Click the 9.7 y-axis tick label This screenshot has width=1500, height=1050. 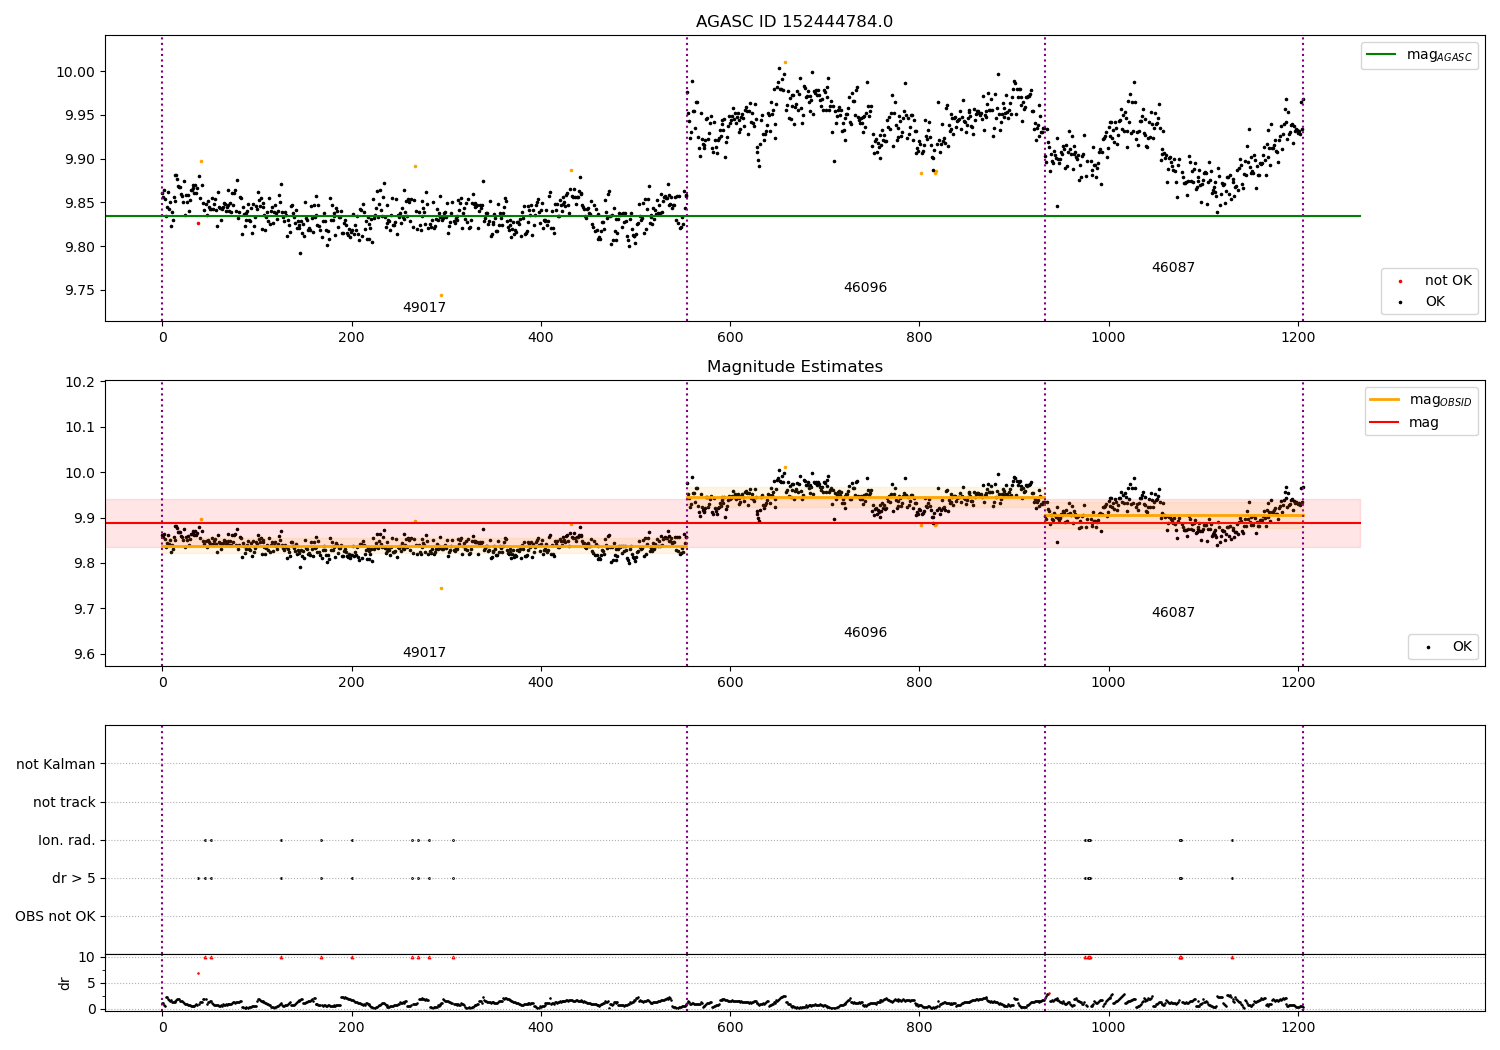pyautogui.click(x=85, y=609)
